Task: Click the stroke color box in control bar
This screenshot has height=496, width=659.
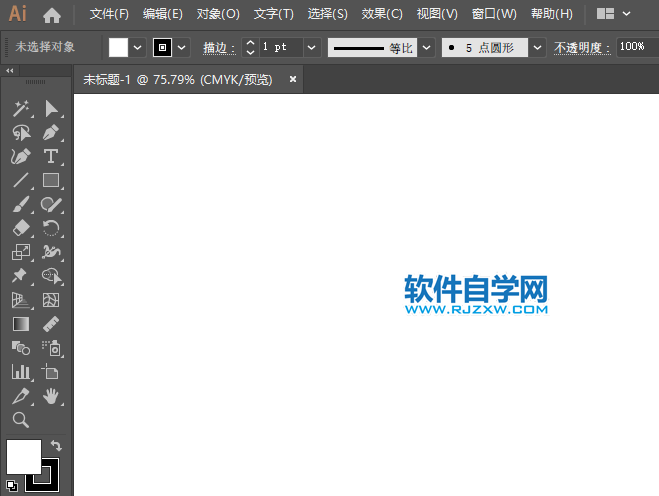Action: (162, 47)
